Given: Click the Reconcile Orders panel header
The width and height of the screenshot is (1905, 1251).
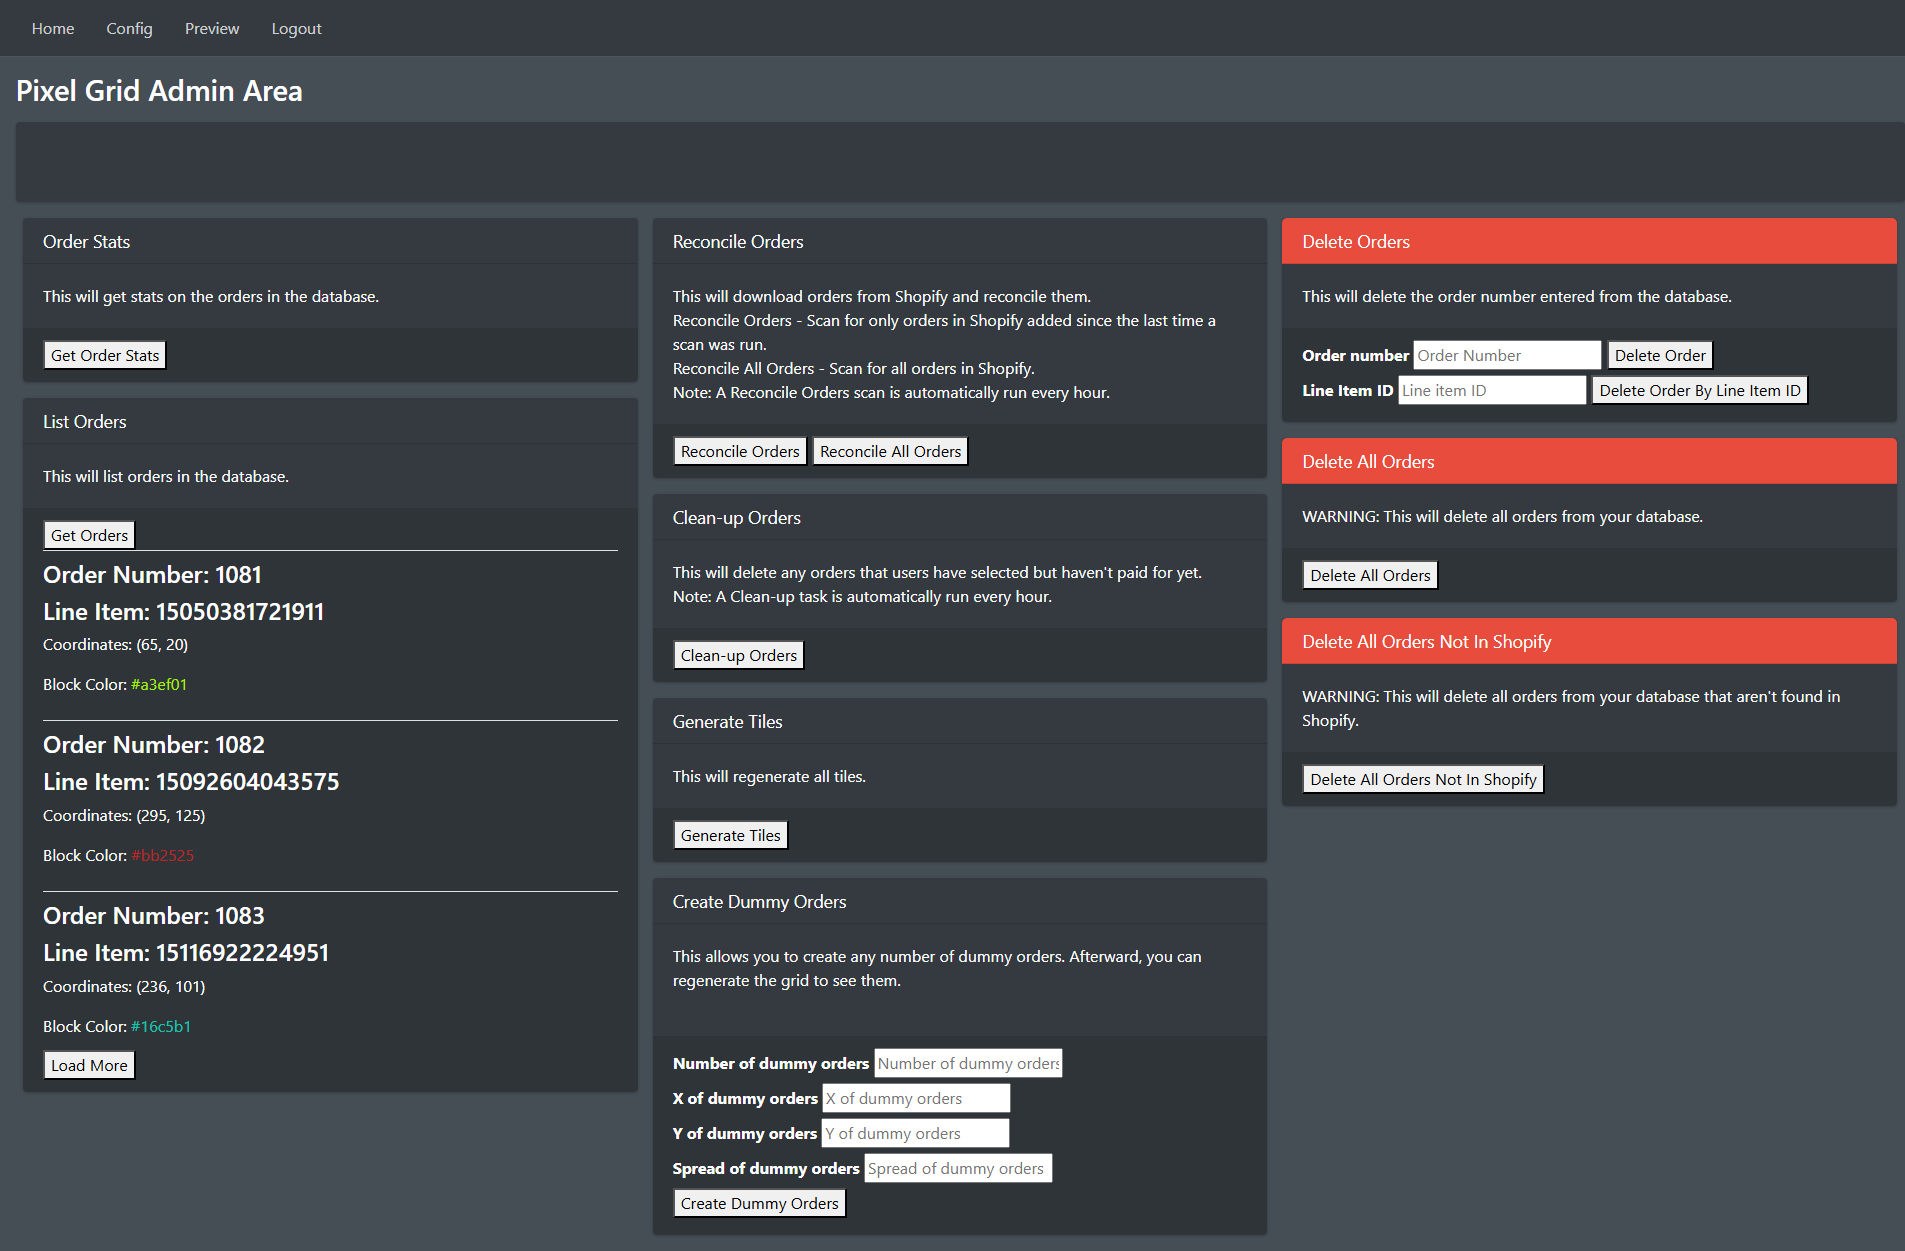Looking at the screenshot, I should [959, 241].
